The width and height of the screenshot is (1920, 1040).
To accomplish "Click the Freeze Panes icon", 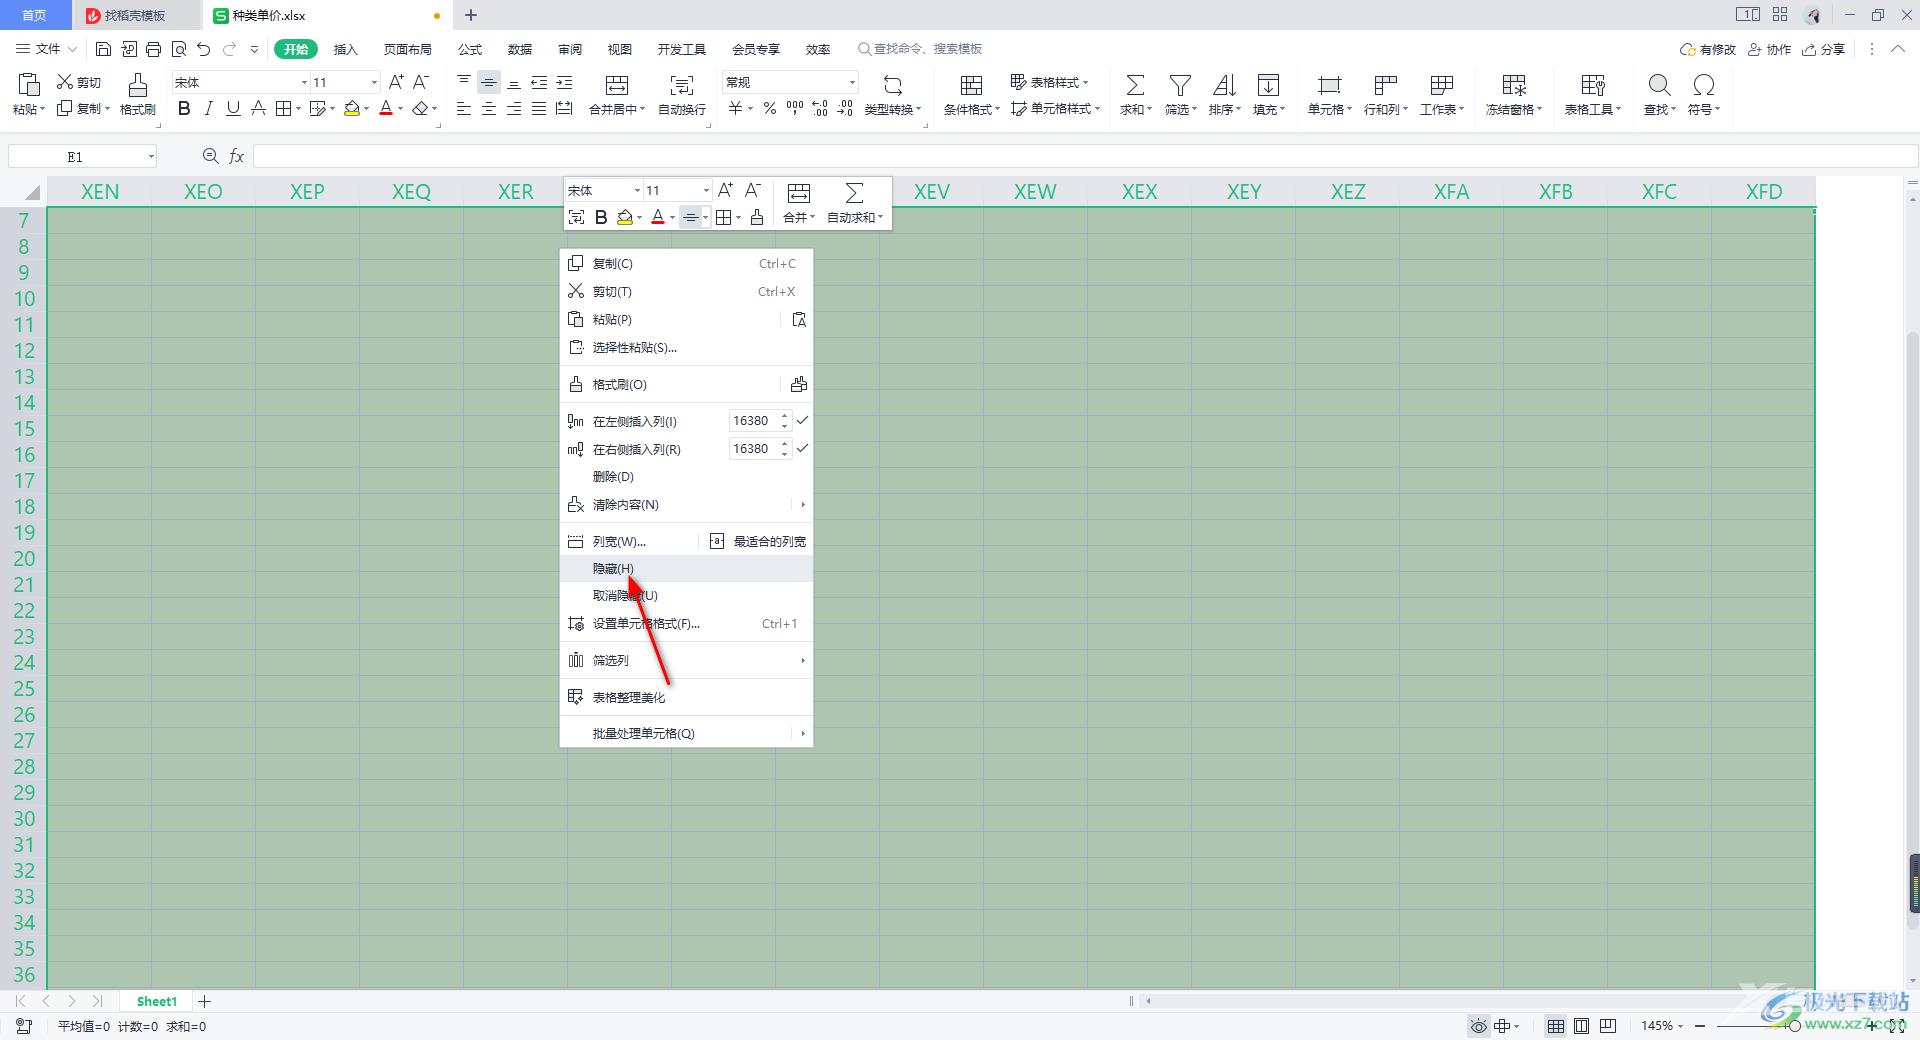I will (1514, 84).
